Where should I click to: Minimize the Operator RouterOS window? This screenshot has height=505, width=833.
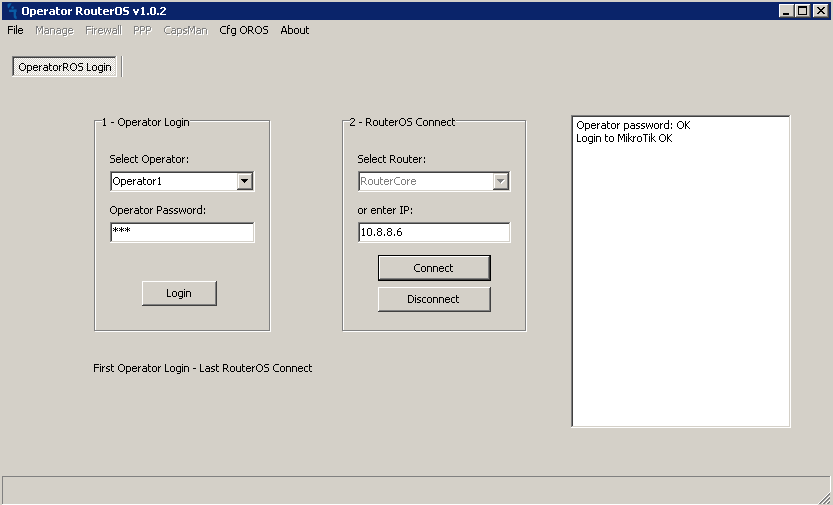pyautogui.click(x=786, y=11)
